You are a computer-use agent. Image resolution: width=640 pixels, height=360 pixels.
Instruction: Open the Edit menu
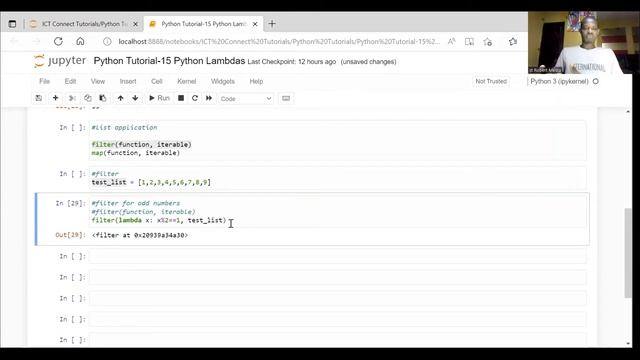click(x=70, y=81)
